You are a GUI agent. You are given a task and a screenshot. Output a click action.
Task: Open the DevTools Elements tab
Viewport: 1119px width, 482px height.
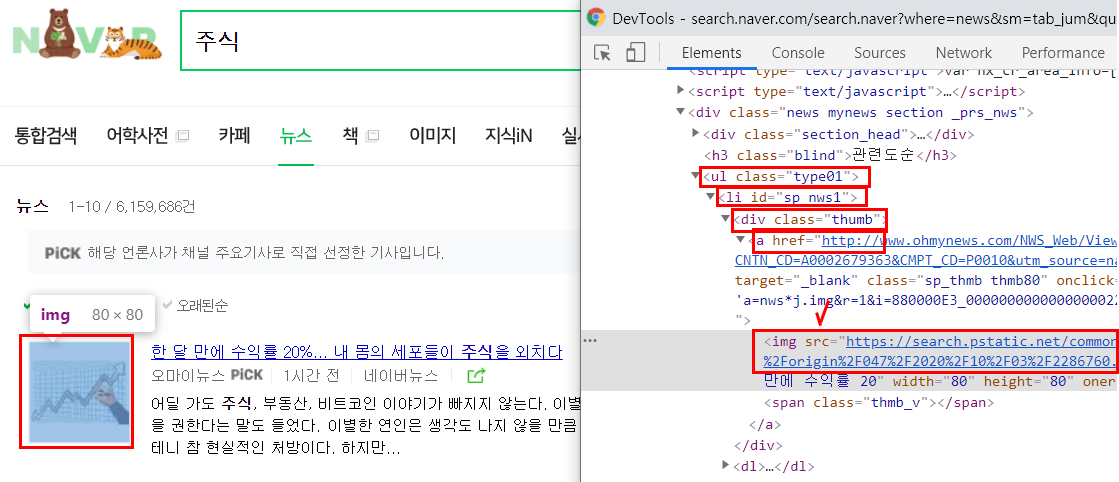(712, 53)
